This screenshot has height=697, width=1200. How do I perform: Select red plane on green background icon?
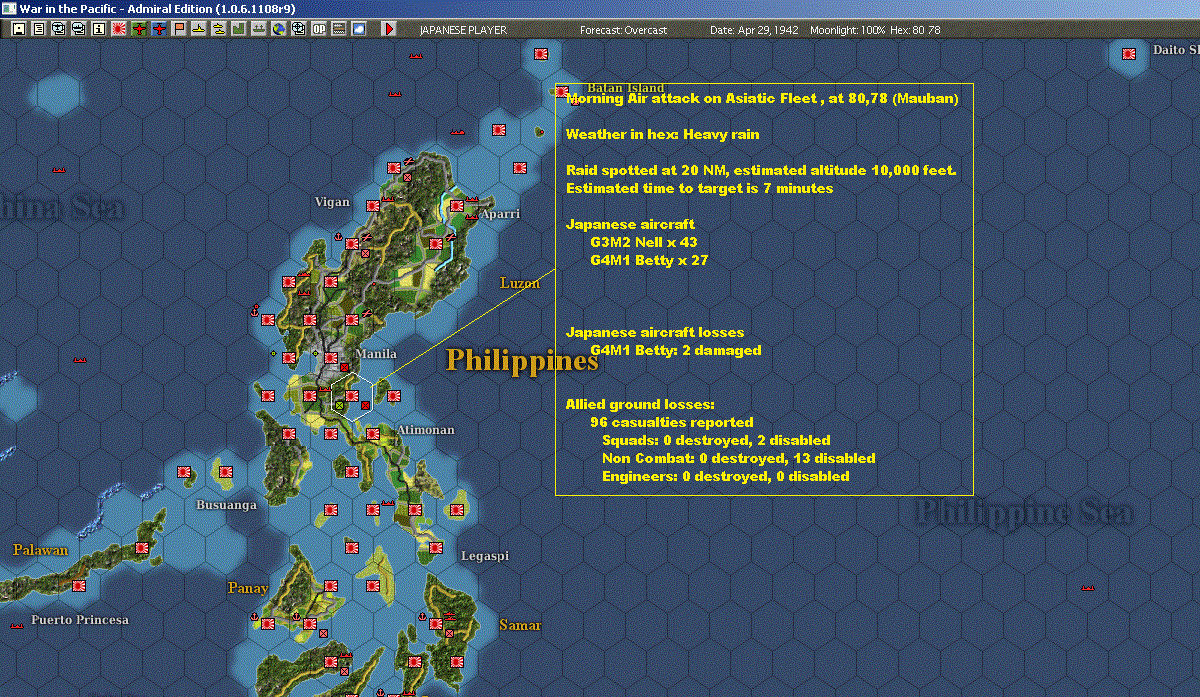pyautogui.click(x=139, y=30)
